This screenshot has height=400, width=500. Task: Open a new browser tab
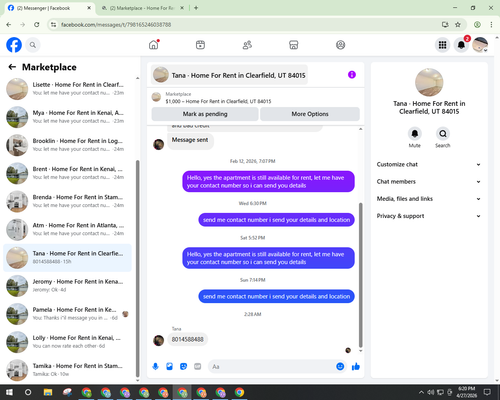[196, 8]
